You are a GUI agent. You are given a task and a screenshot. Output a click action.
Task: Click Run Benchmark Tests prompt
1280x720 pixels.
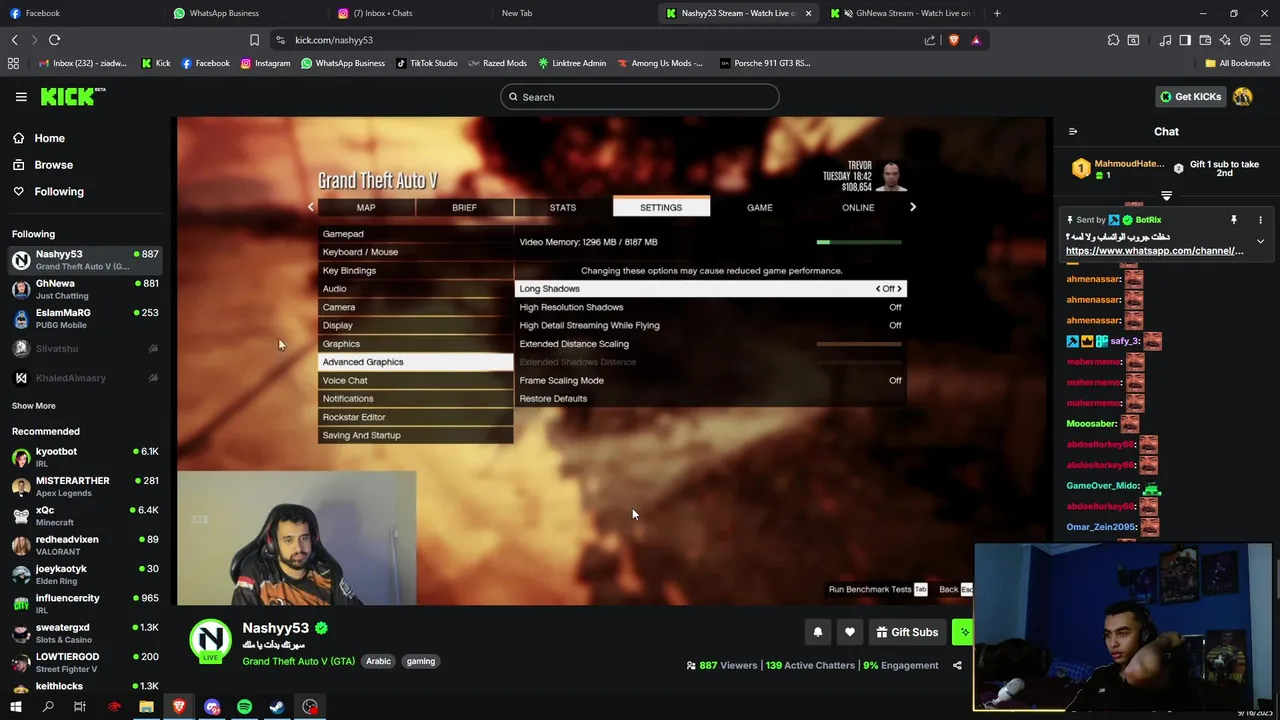[x=877, y=589]
